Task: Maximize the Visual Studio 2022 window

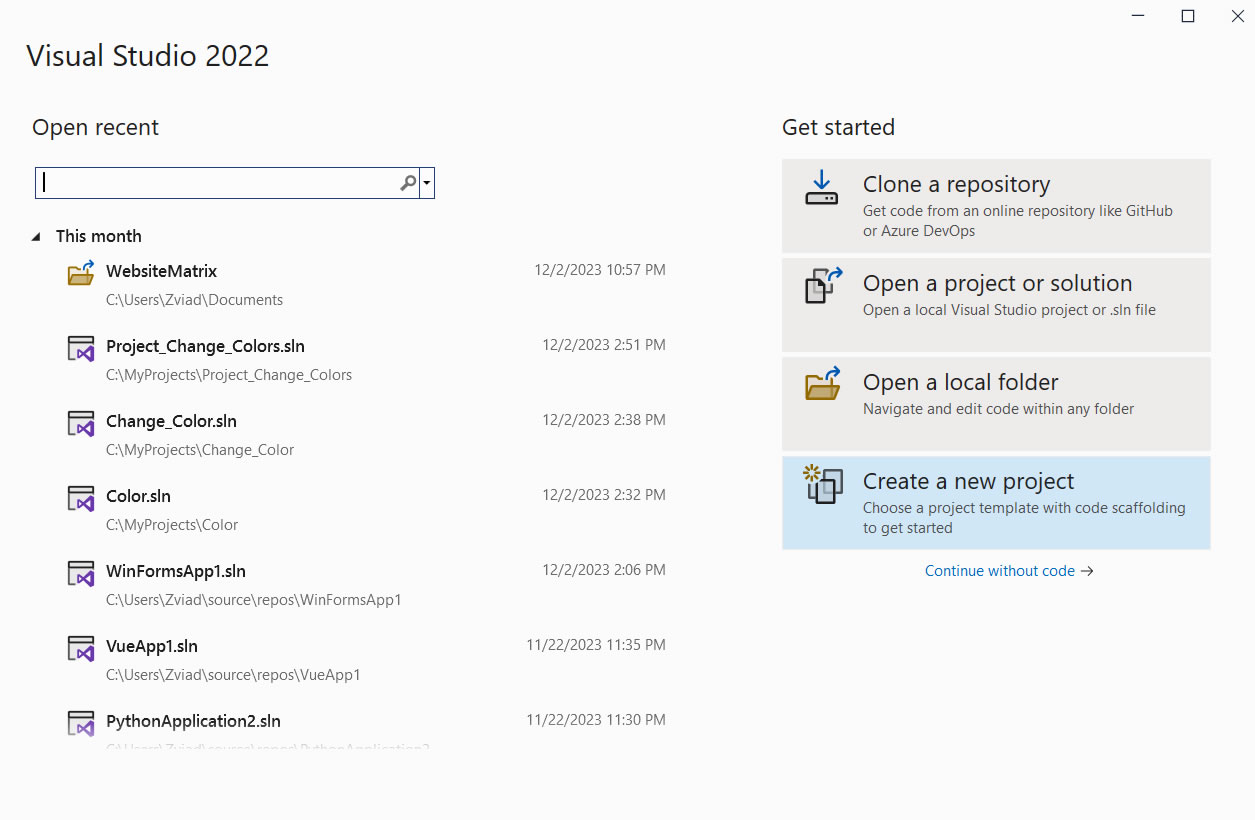Action: pyautogui.click(x=1188, y=16)
